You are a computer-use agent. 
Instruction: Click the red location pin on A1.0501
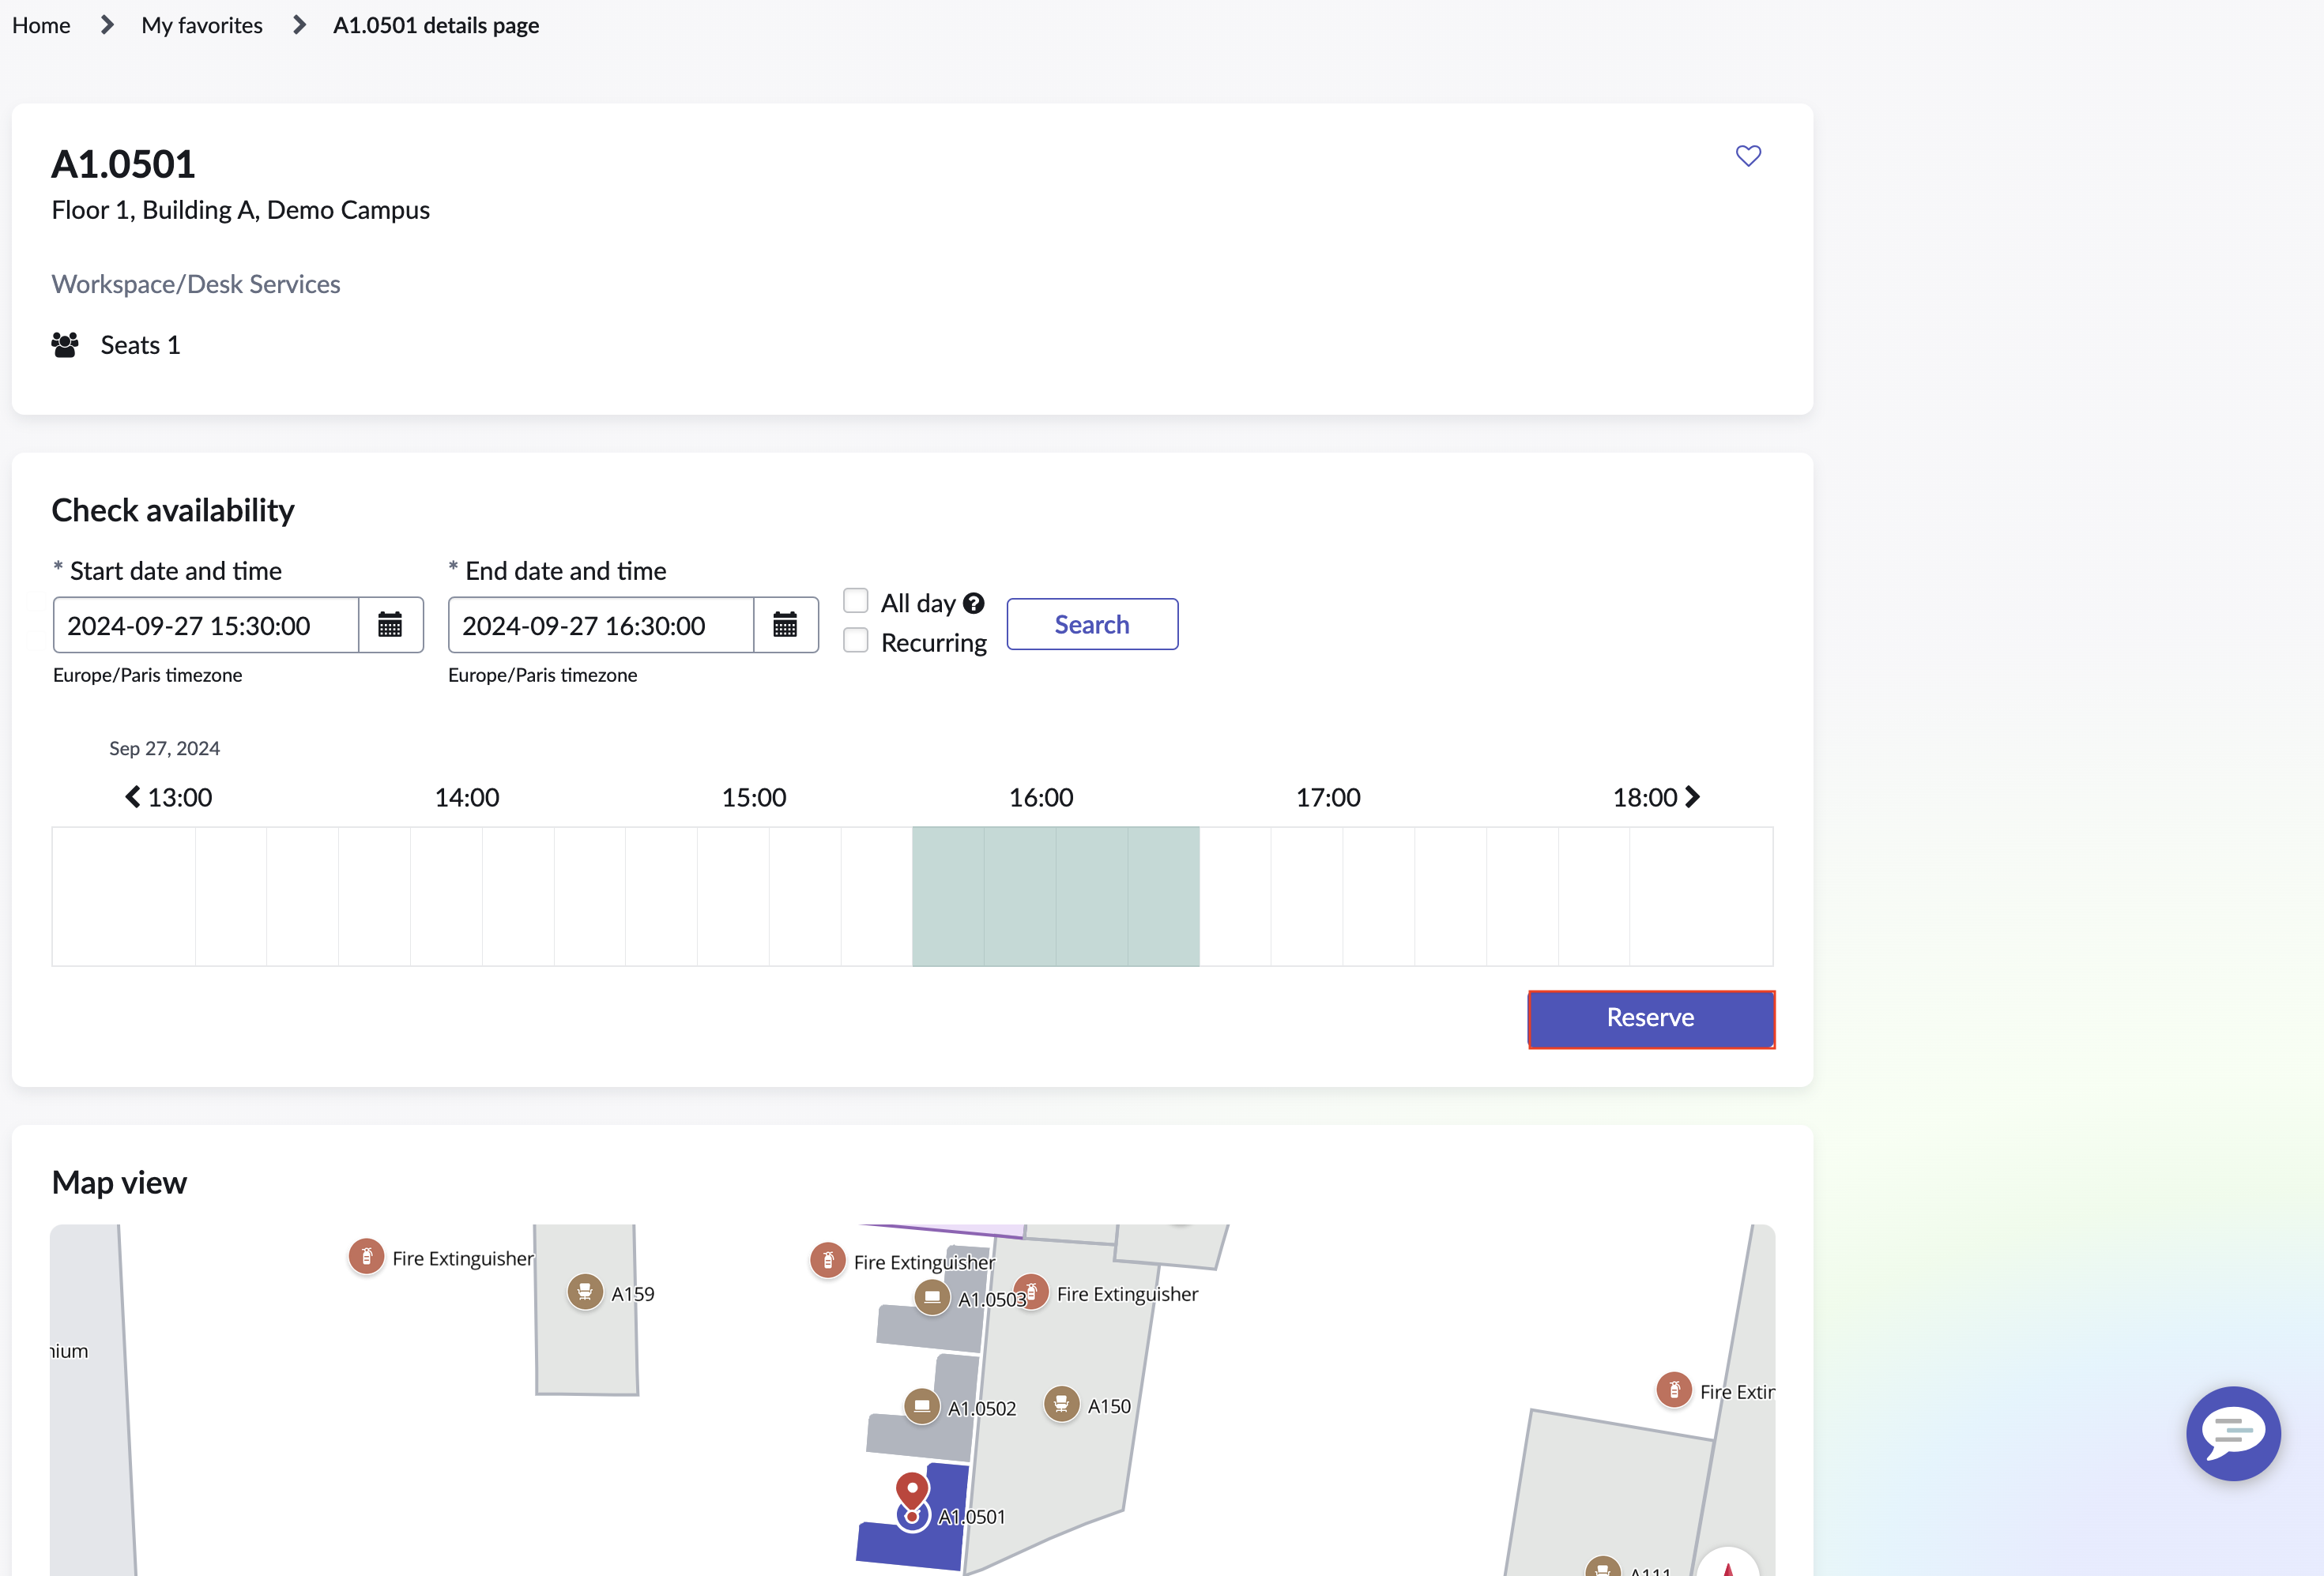(x=912, y=1491)
